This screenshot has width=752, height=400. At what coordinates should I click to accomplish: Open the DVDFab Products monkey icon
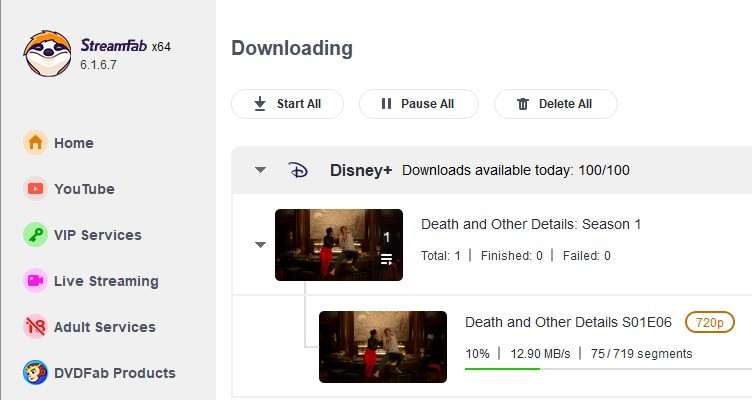(35, 373)
